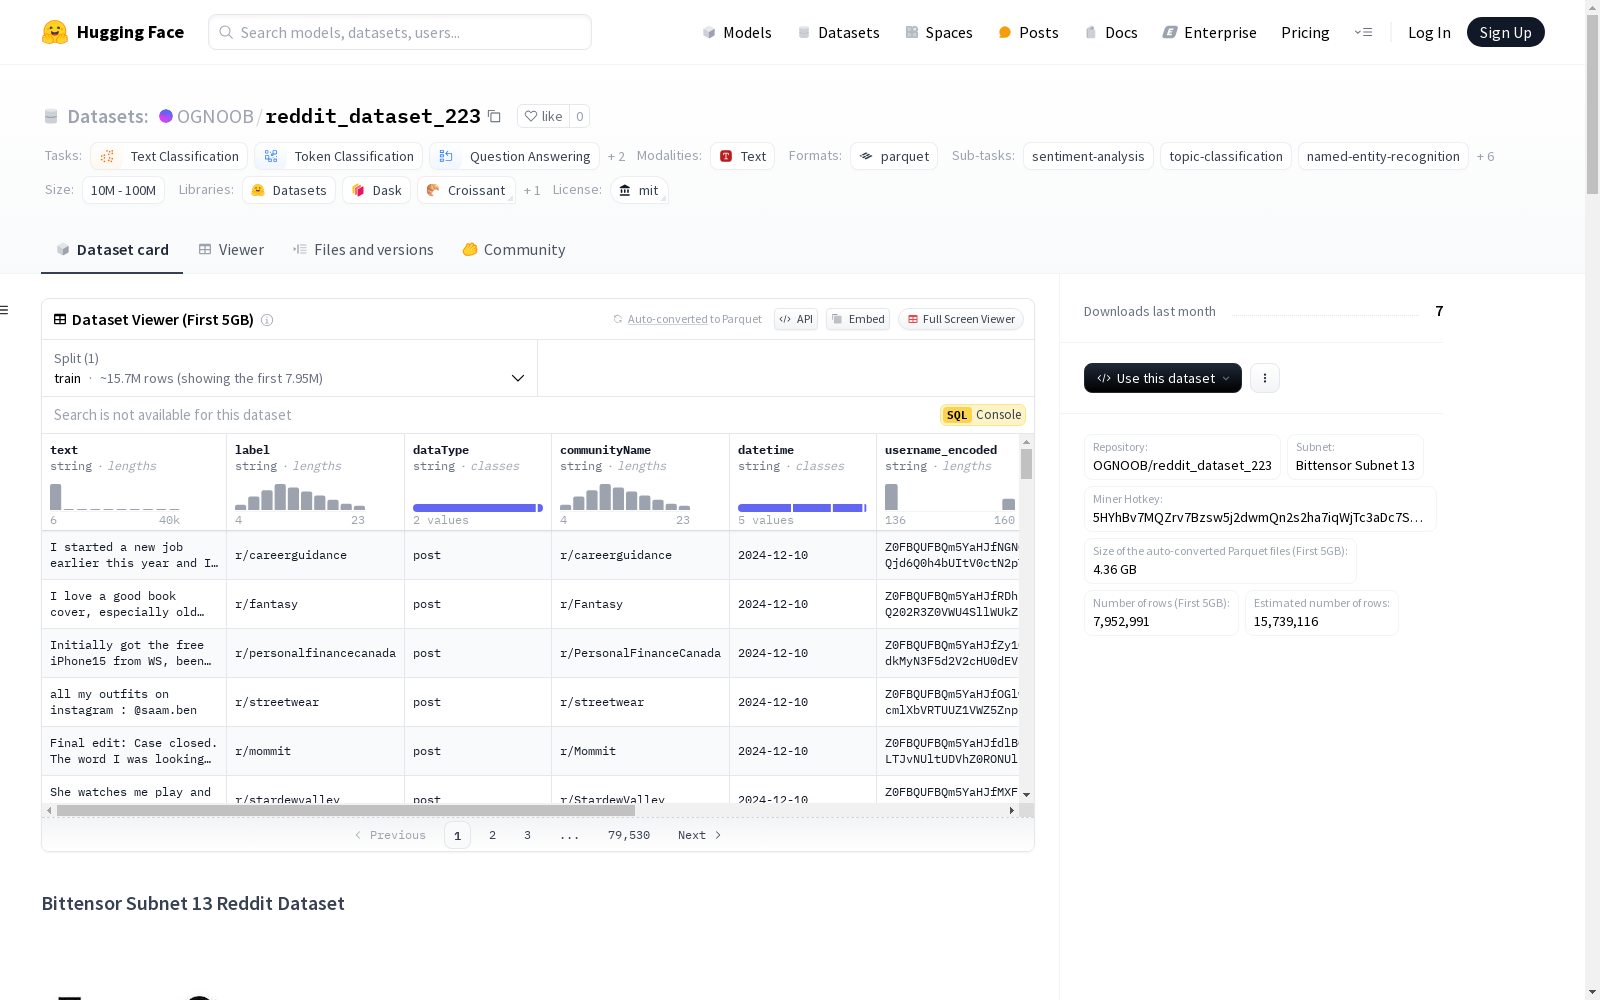Focus the search models, datasets, users field
This screenshot has width=1600, height=1000.
click(x=400, y=32)
